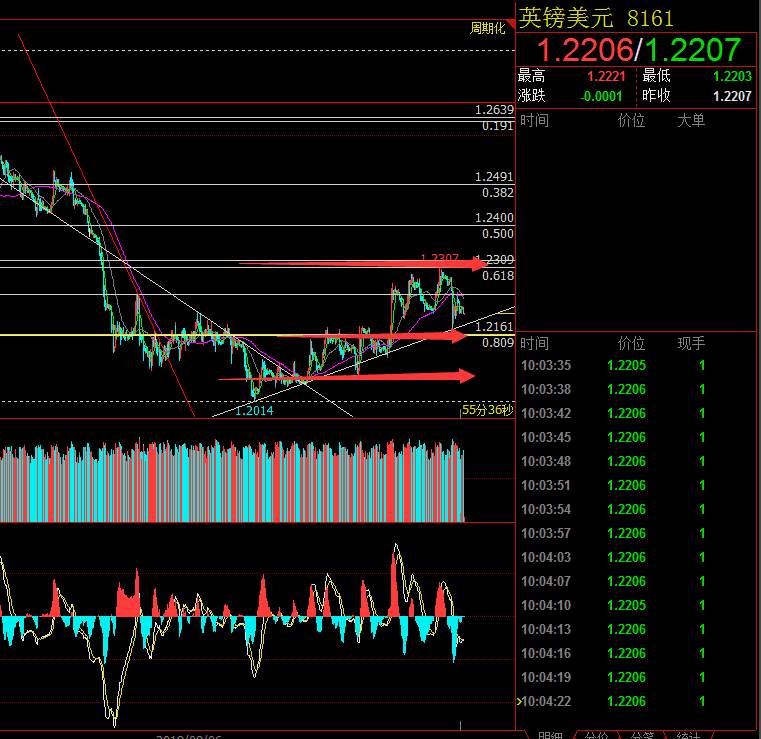Click the red triangle beside 周期化
Viewport: 761px width, 739px height.
click(x=511, y=23)
